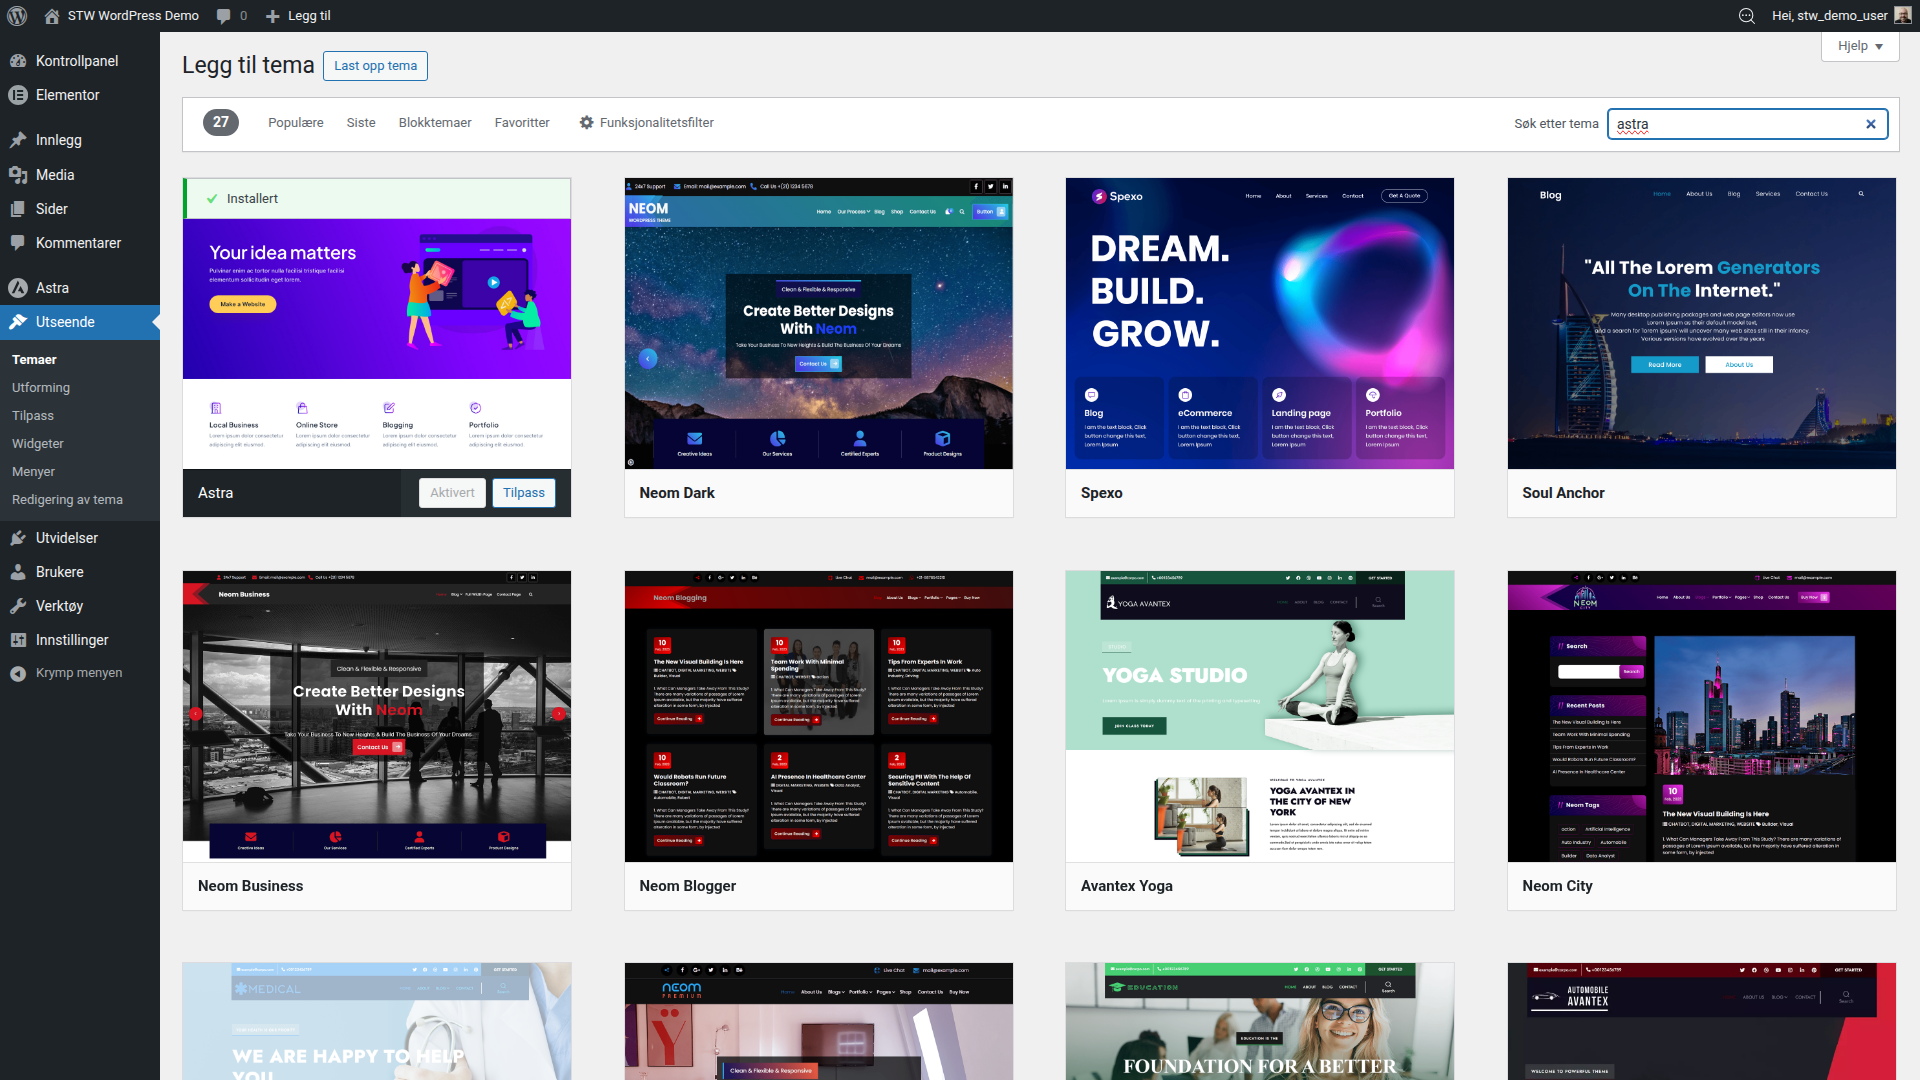Expand the Hjelp dropdown tab
This screenshot has width=1920, height=1080.
pos(1860,46)
